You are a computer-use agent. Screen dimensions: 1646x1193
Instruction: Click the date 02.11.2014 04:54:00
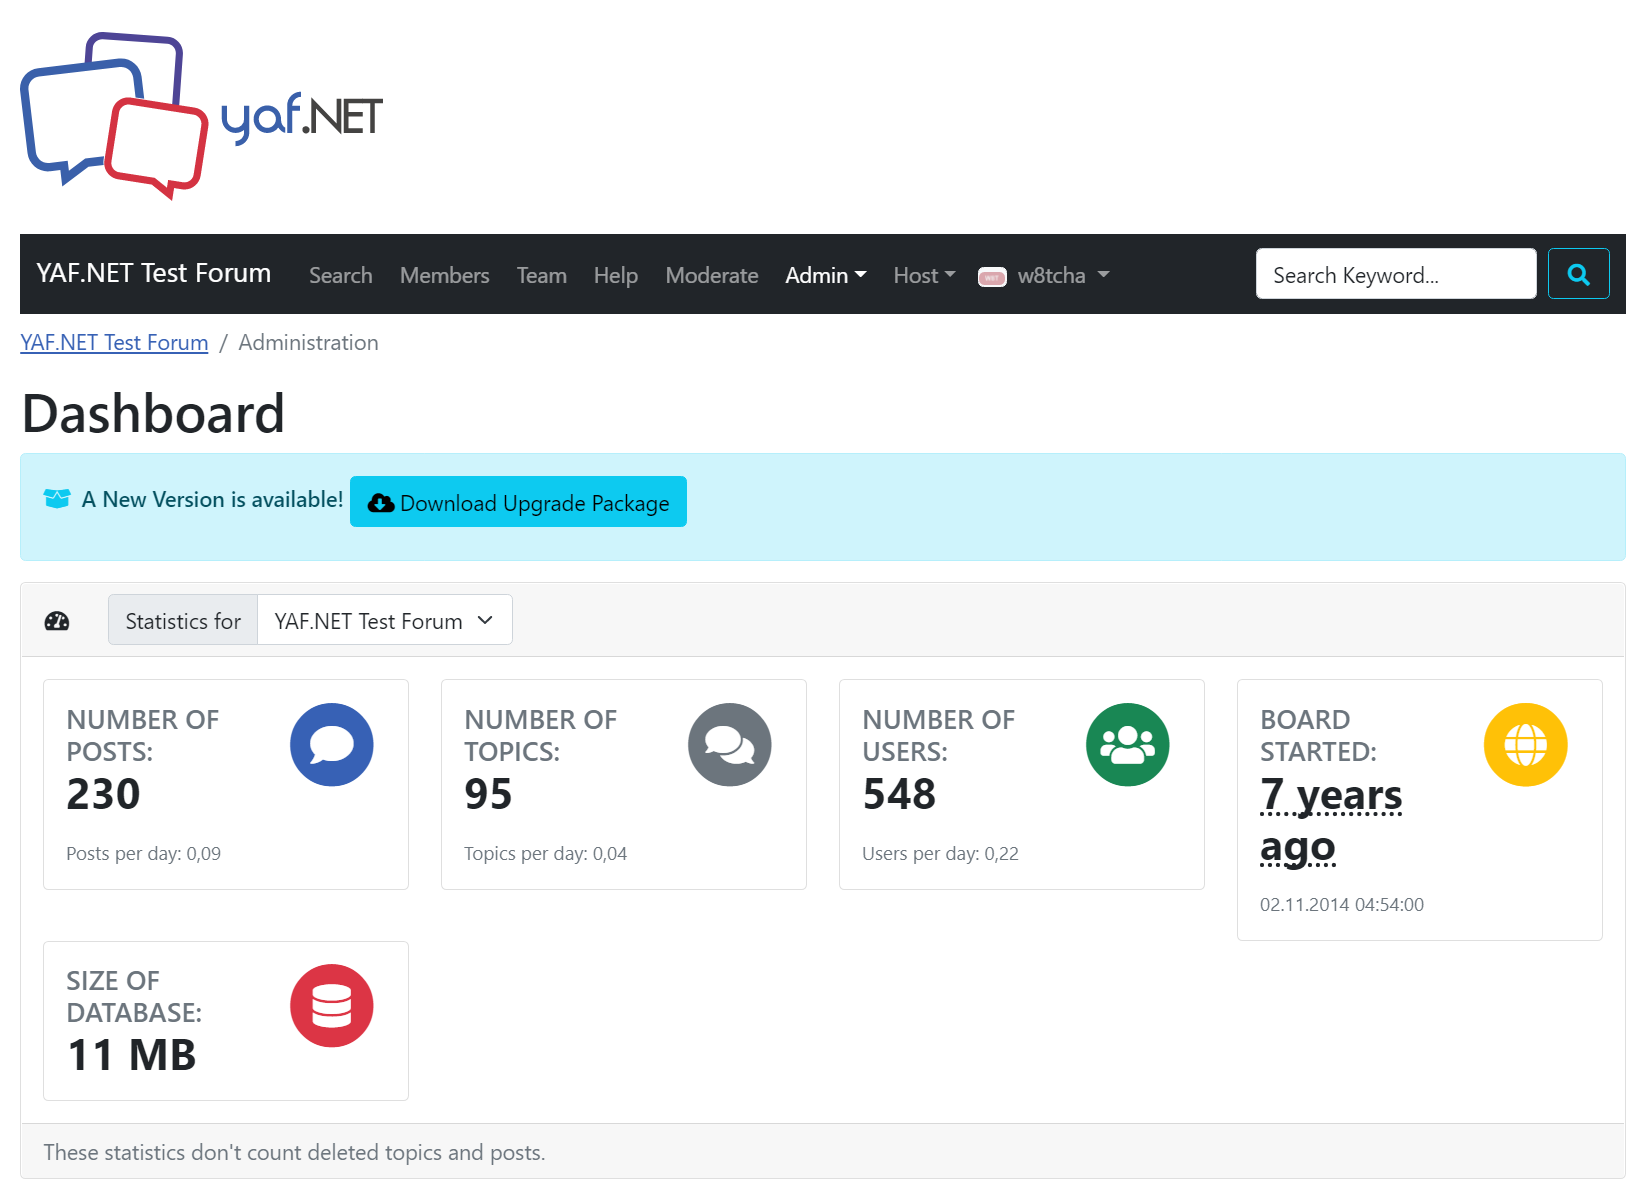coord(1342,904)
